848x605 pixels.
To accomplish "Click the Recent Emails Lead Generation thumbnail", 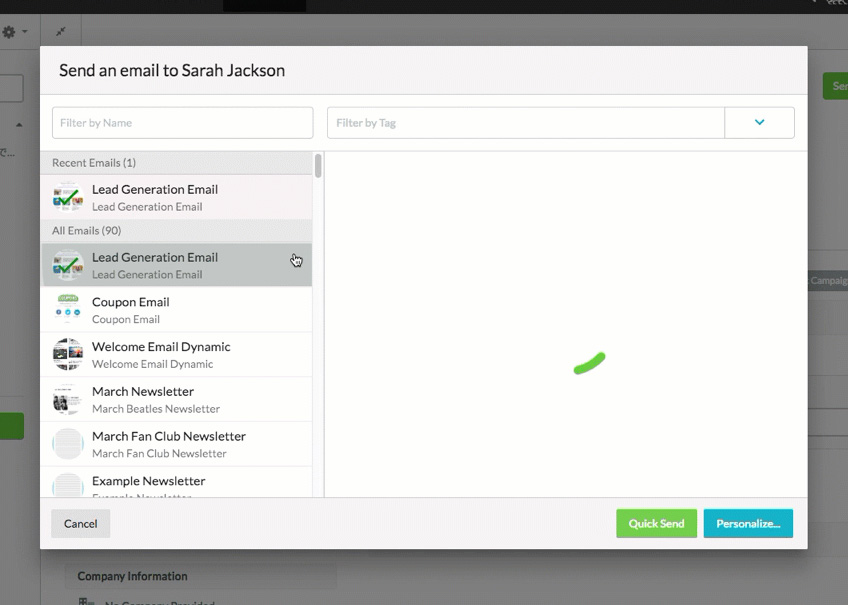I will point(68,197).
